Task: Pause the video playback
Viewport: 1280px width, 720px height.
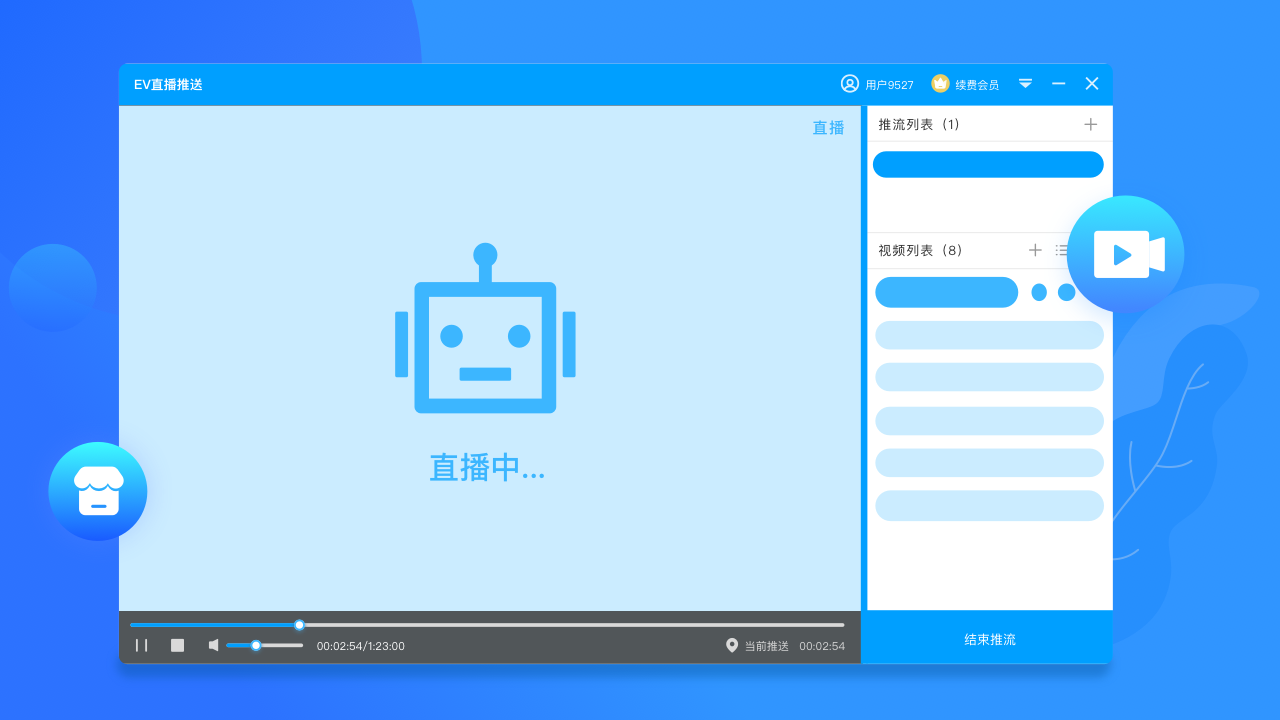Action: tap(141, 645)
